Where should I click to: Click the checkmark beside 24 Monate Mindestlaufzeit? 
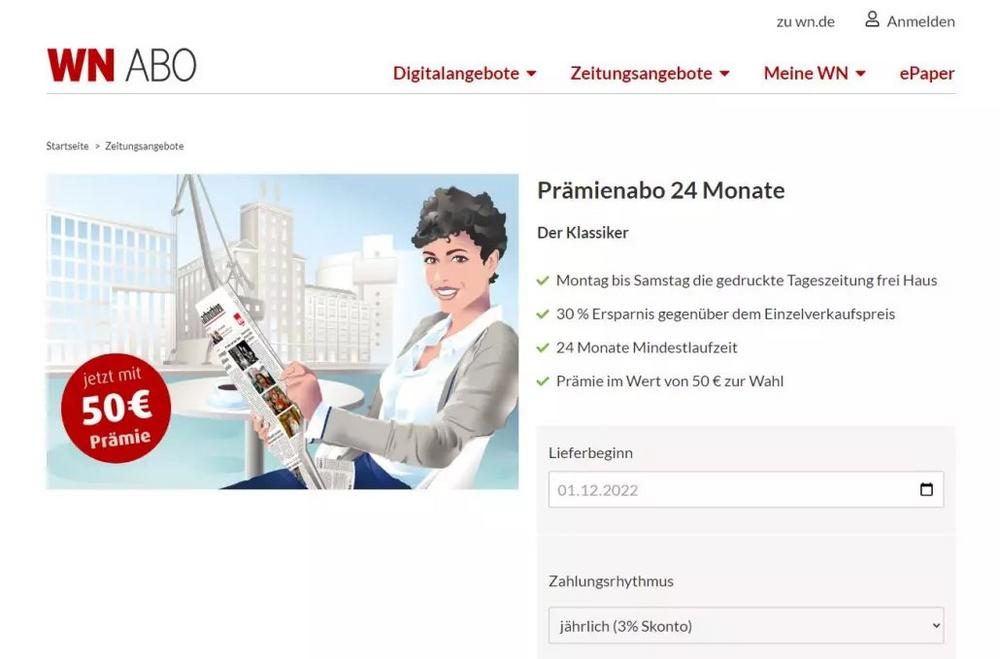pos(543,348)
